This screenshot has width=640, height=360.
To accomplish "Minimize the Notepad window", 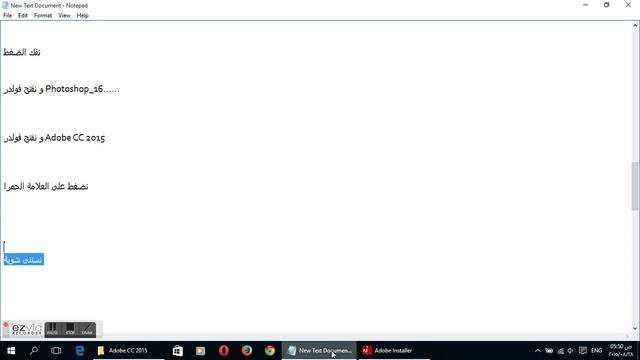I will pyautogui.click(x=586, y=5).
